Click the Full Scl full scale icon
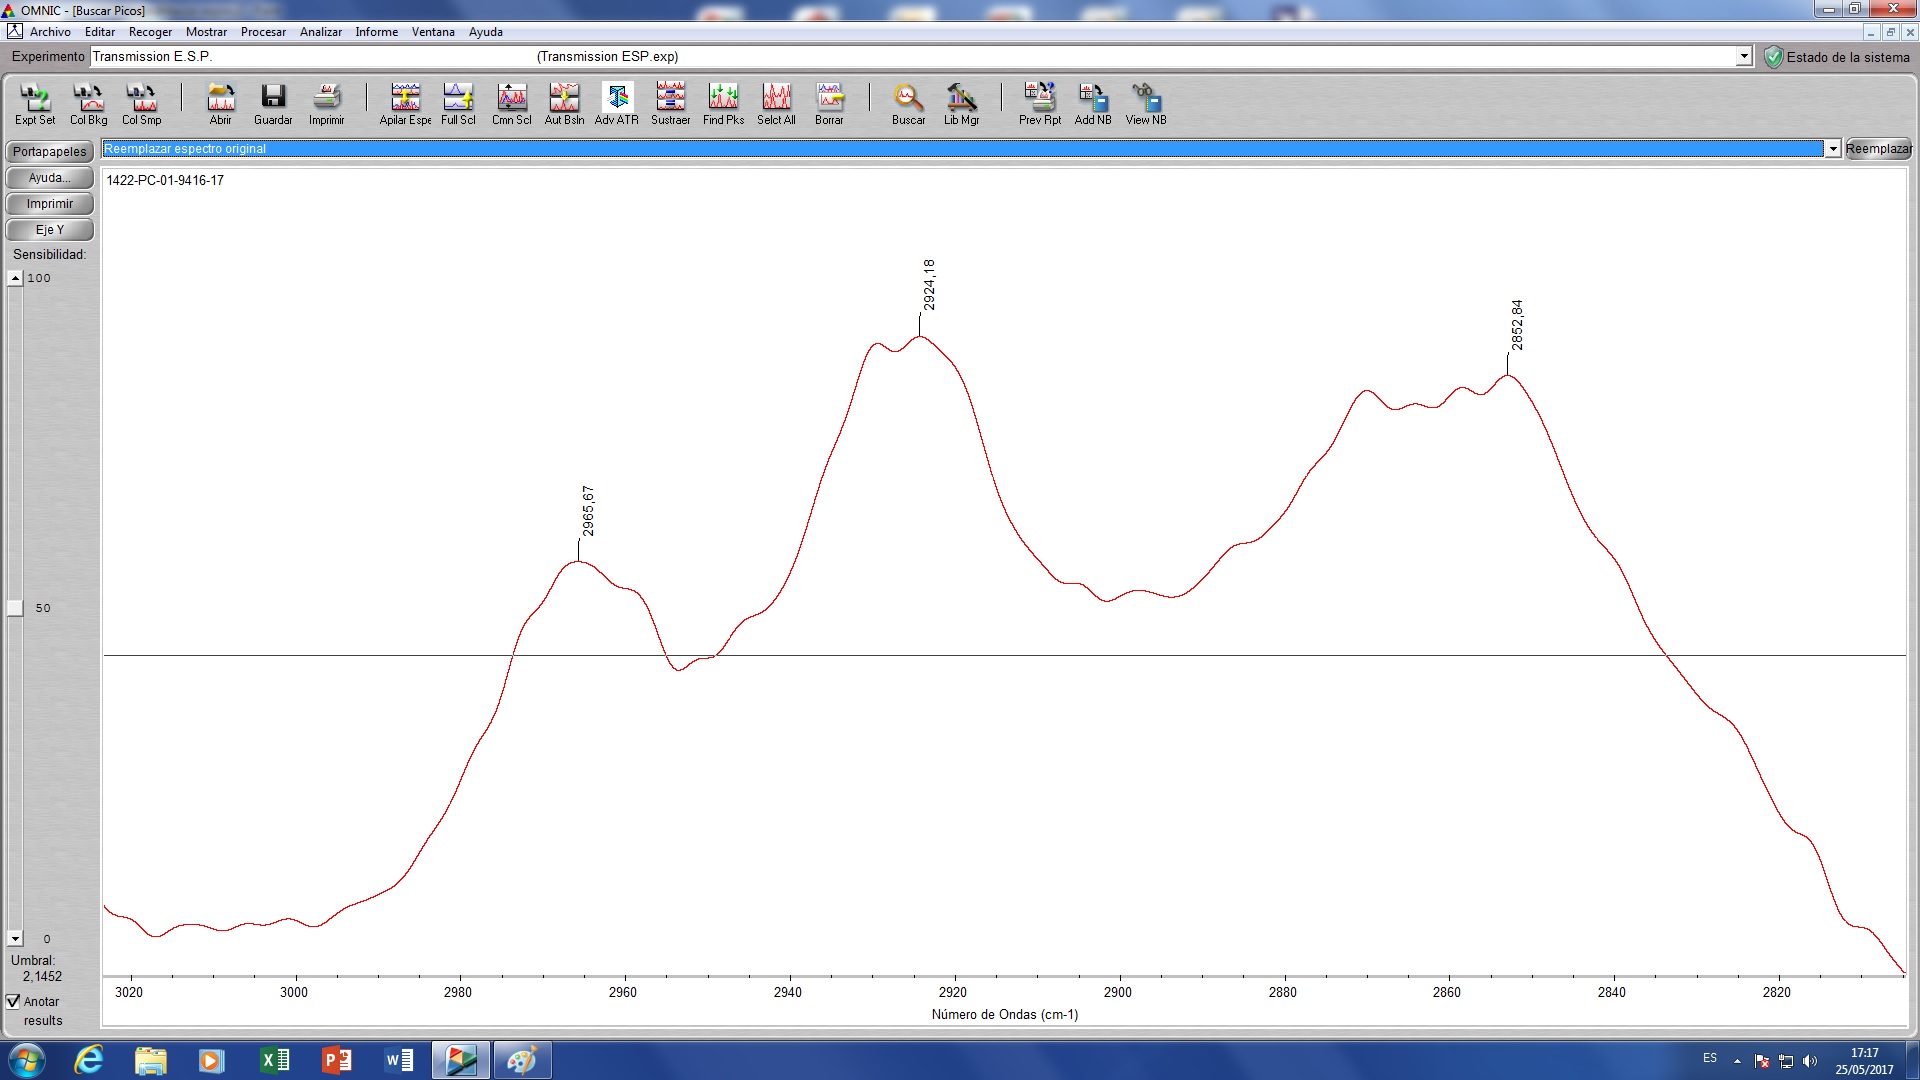 click(x=458, y=104)
